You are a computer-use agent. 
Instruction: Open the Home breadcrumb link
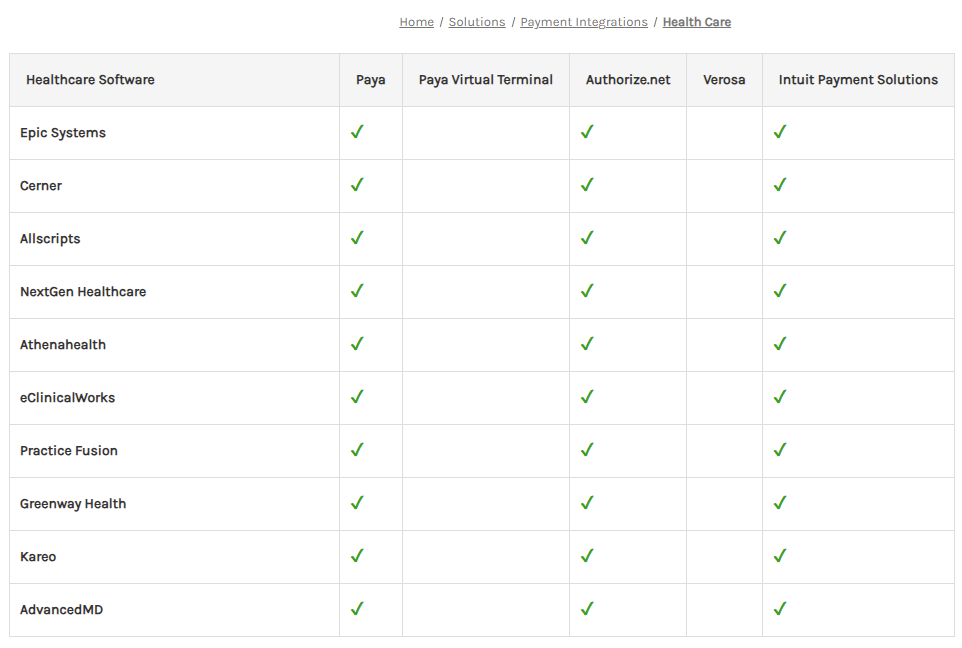click(417, 22)
